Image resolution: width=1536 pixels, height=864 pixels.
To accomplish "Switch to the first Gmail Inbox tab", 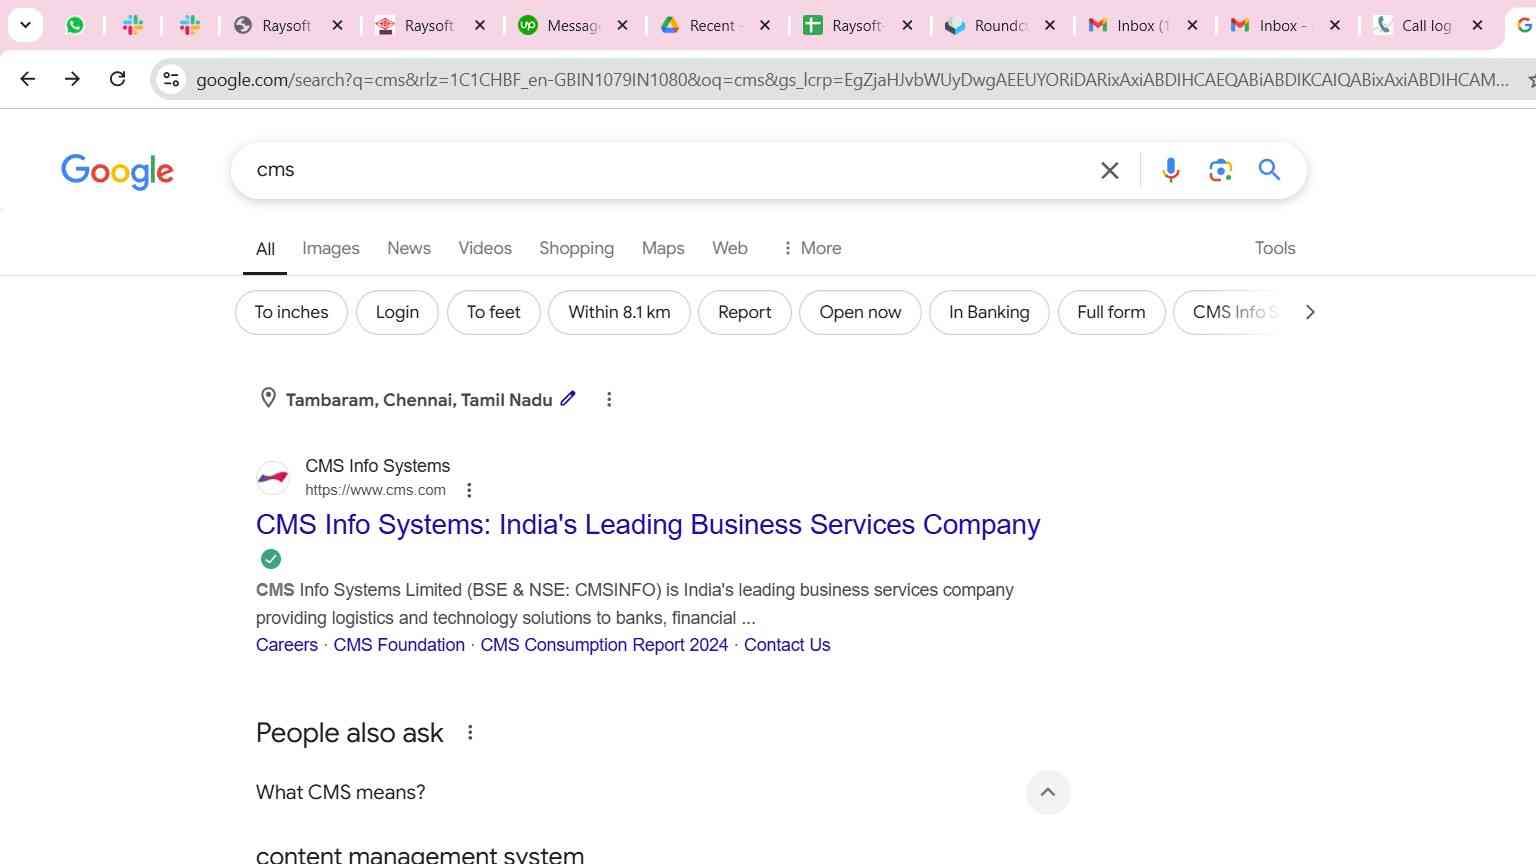I will click(1140, 25).
